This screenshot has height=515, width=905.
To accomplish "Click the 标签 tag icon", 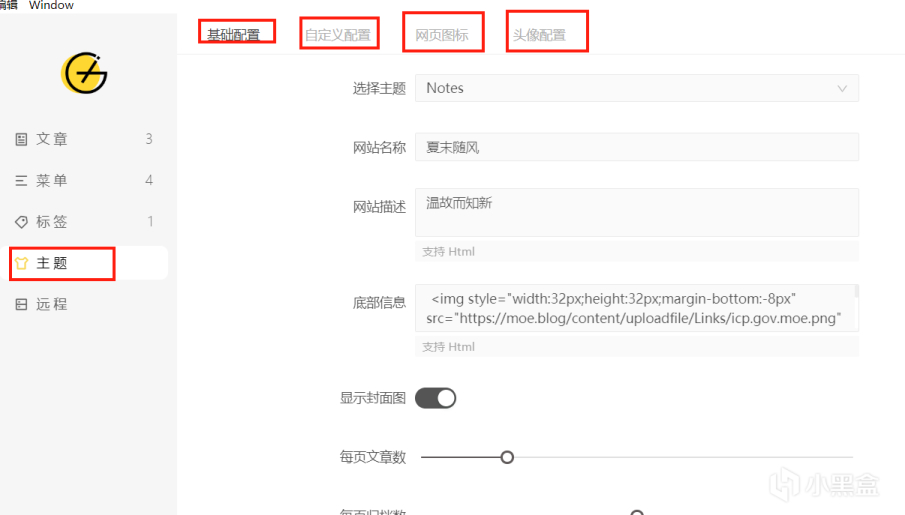I will (21, 222).
